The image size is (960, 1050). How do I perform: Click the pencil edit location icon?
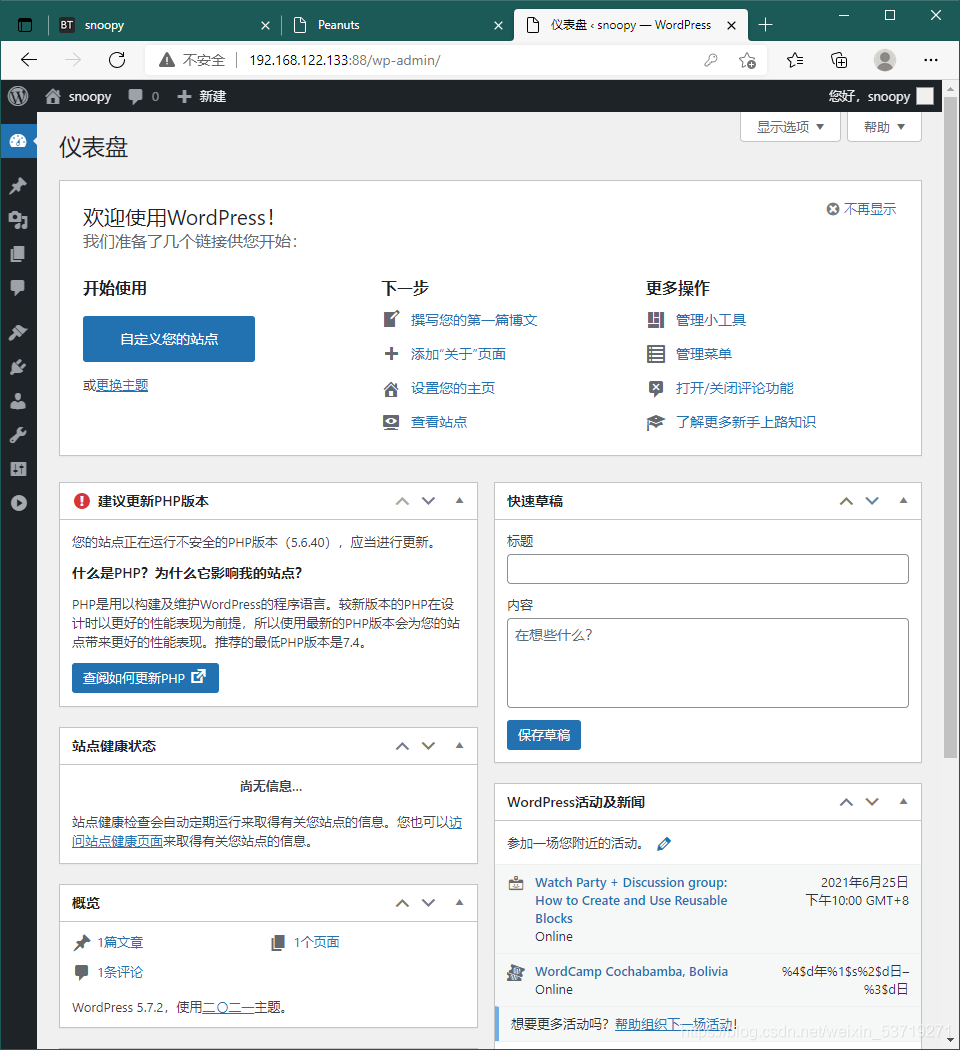coord(663,844)
